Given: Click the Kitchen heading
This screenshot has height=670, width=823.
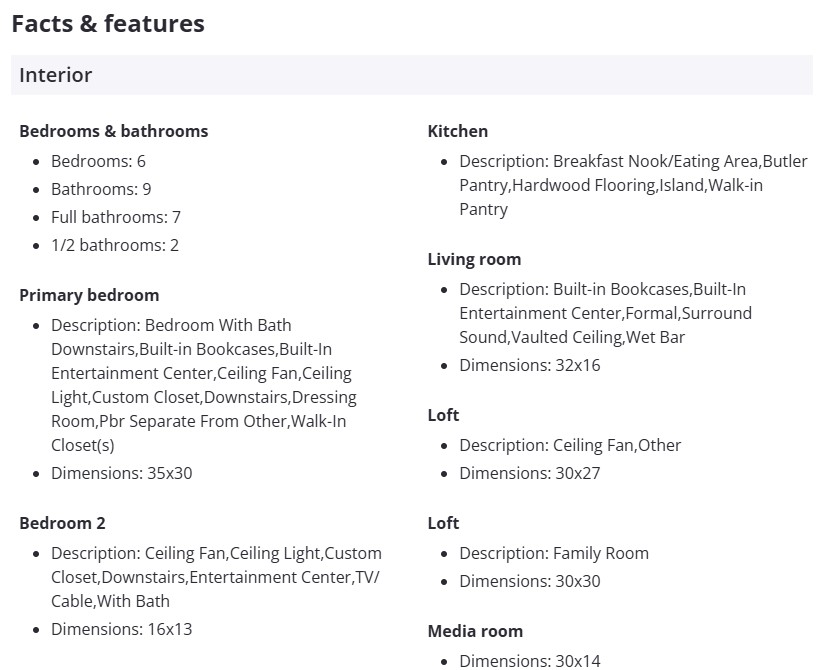Looking at the screenshot, I should (457, 131).
